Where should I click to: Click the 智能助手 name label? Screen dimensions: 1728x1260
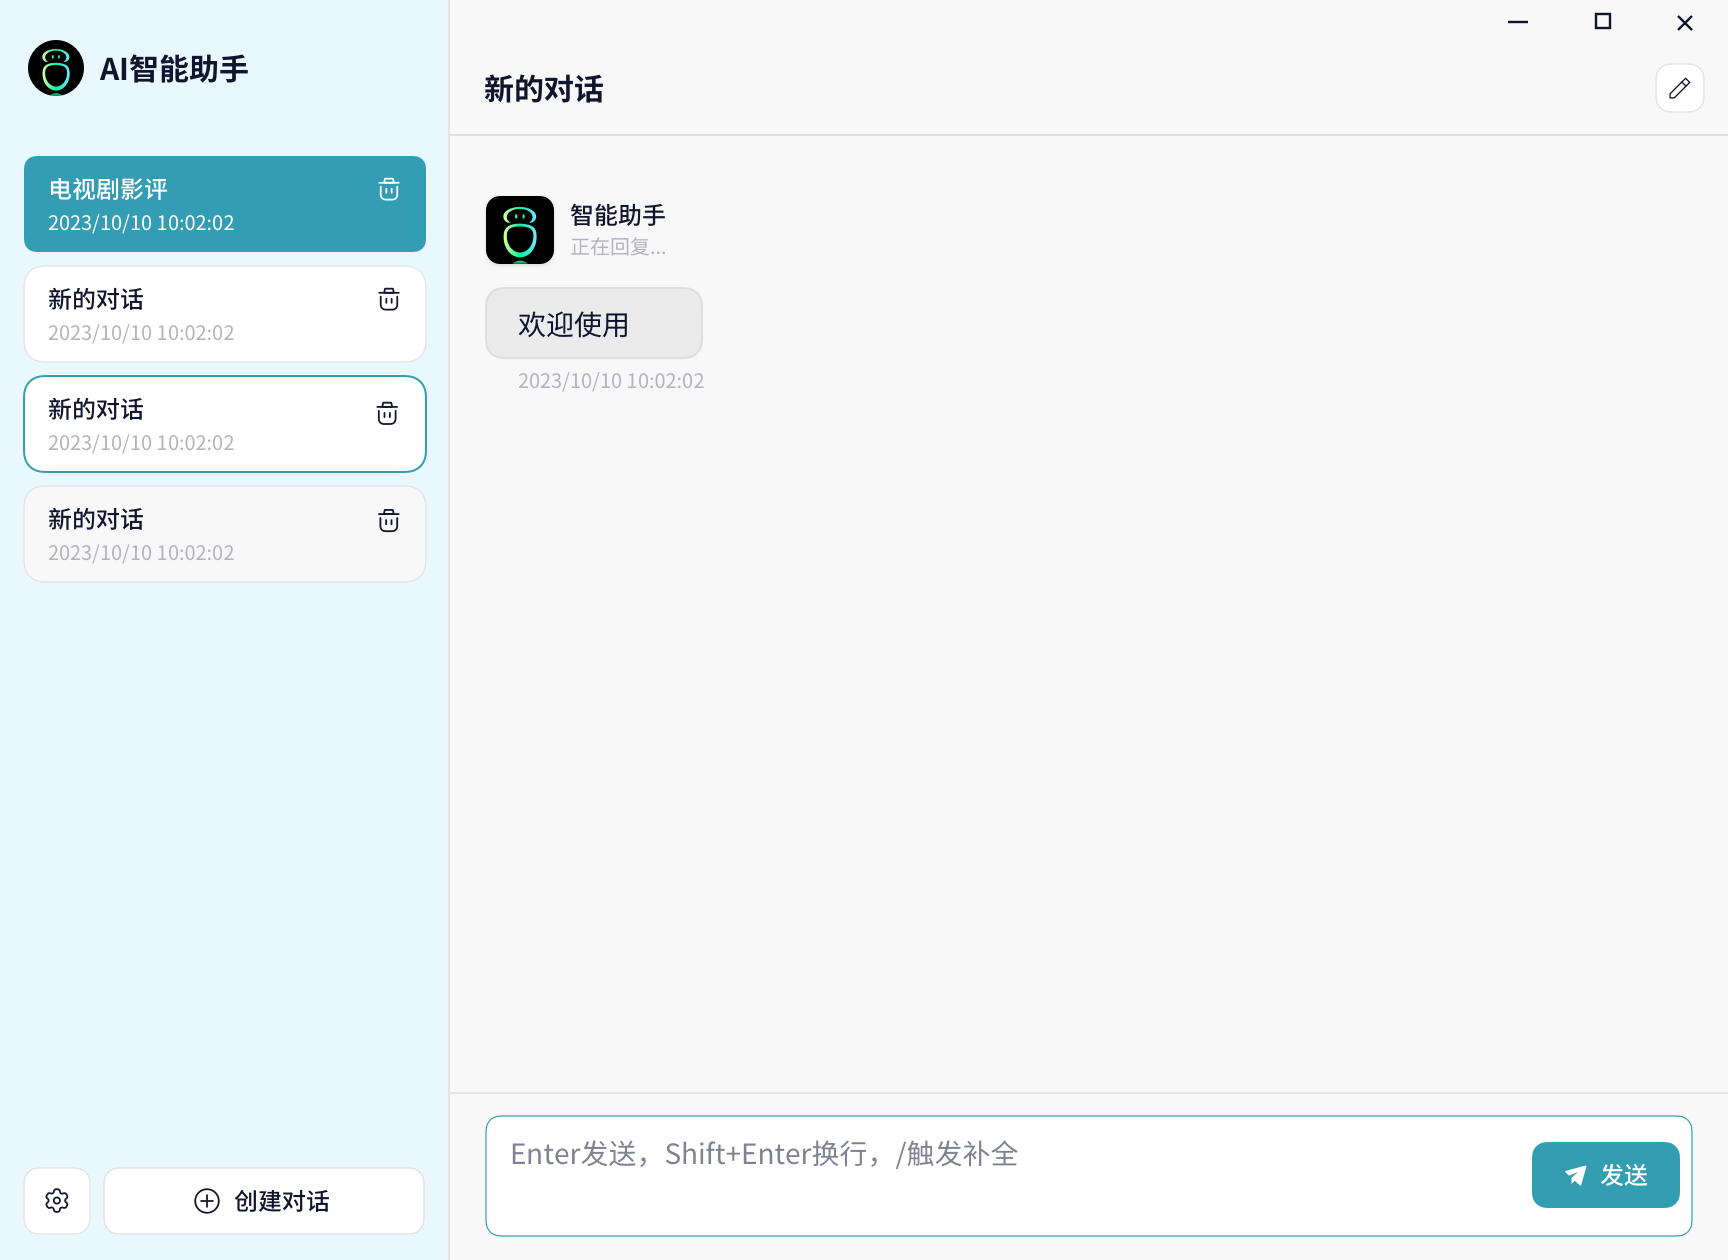618,215
